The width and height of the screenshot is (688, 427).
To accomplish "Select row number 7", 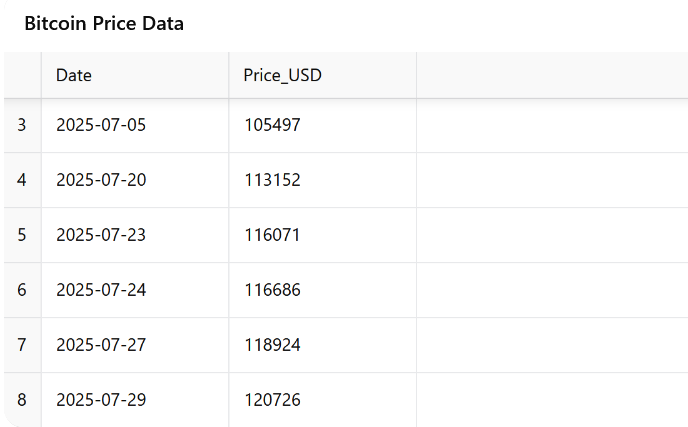I will coord(22,344).
